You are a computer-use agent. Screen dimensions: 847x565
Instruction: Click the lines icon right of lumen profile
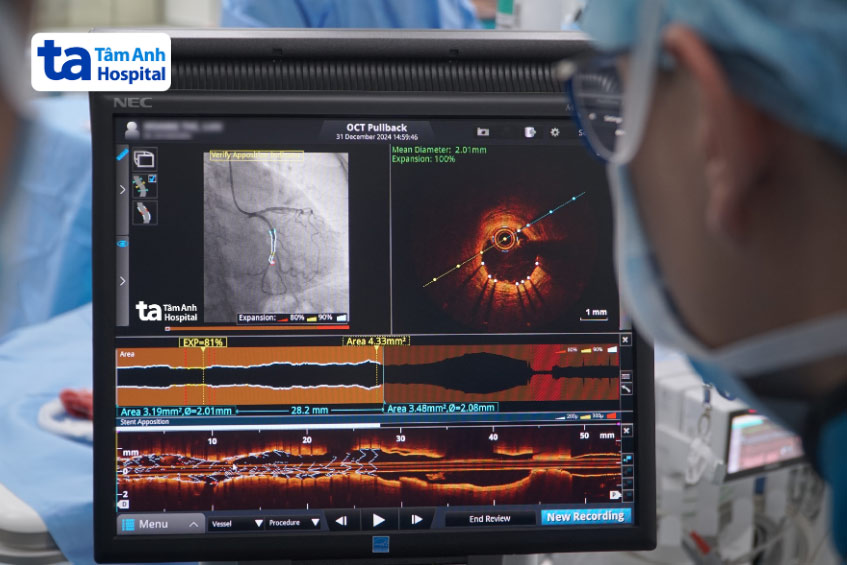(x=626, y=376)
